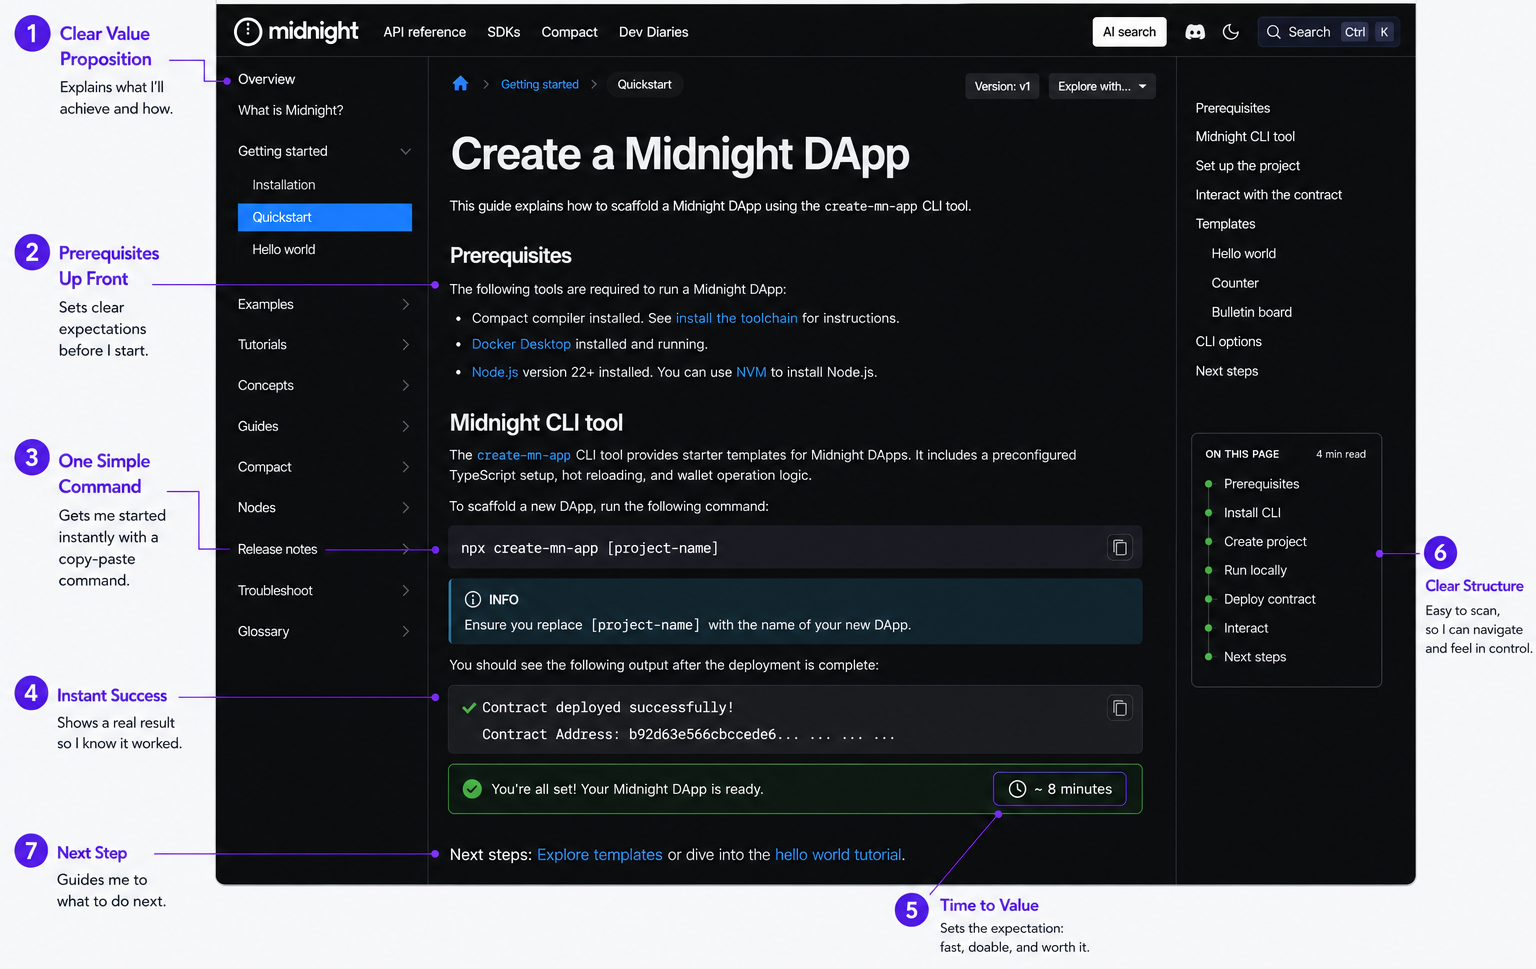
Task: Click the Getting started breadcrumb
Action: pyautogui.click(x=540, y=84)
